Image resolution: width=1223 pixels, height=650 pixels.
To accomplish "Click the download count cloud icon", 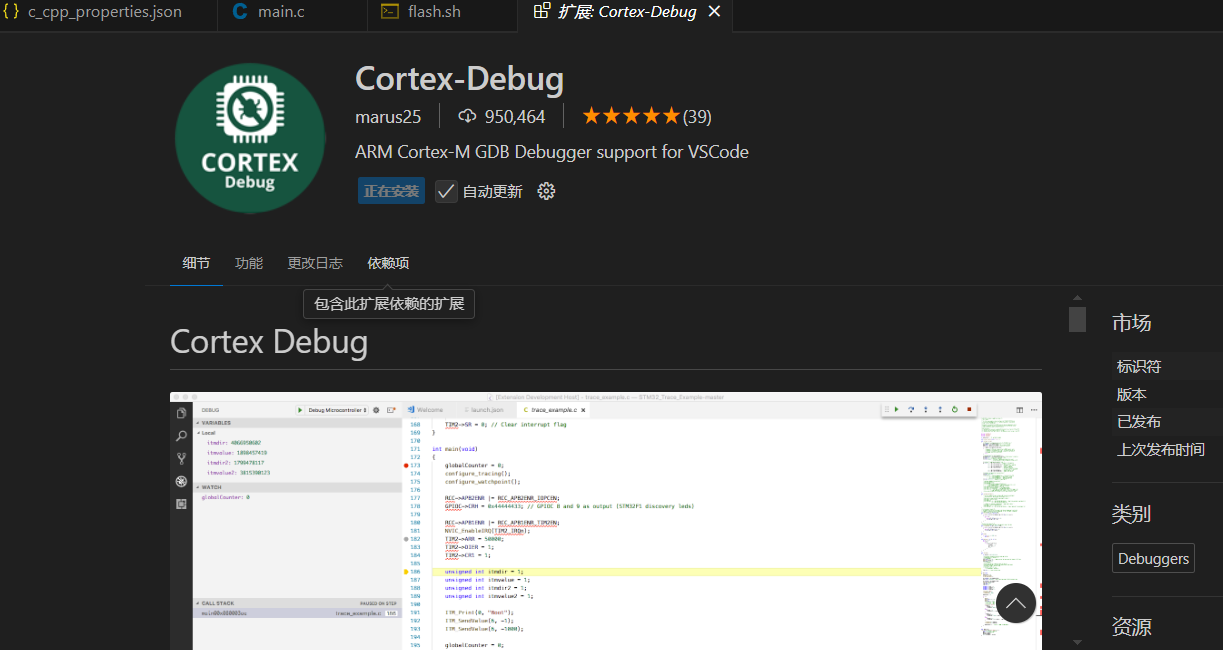I will (467, 116).
